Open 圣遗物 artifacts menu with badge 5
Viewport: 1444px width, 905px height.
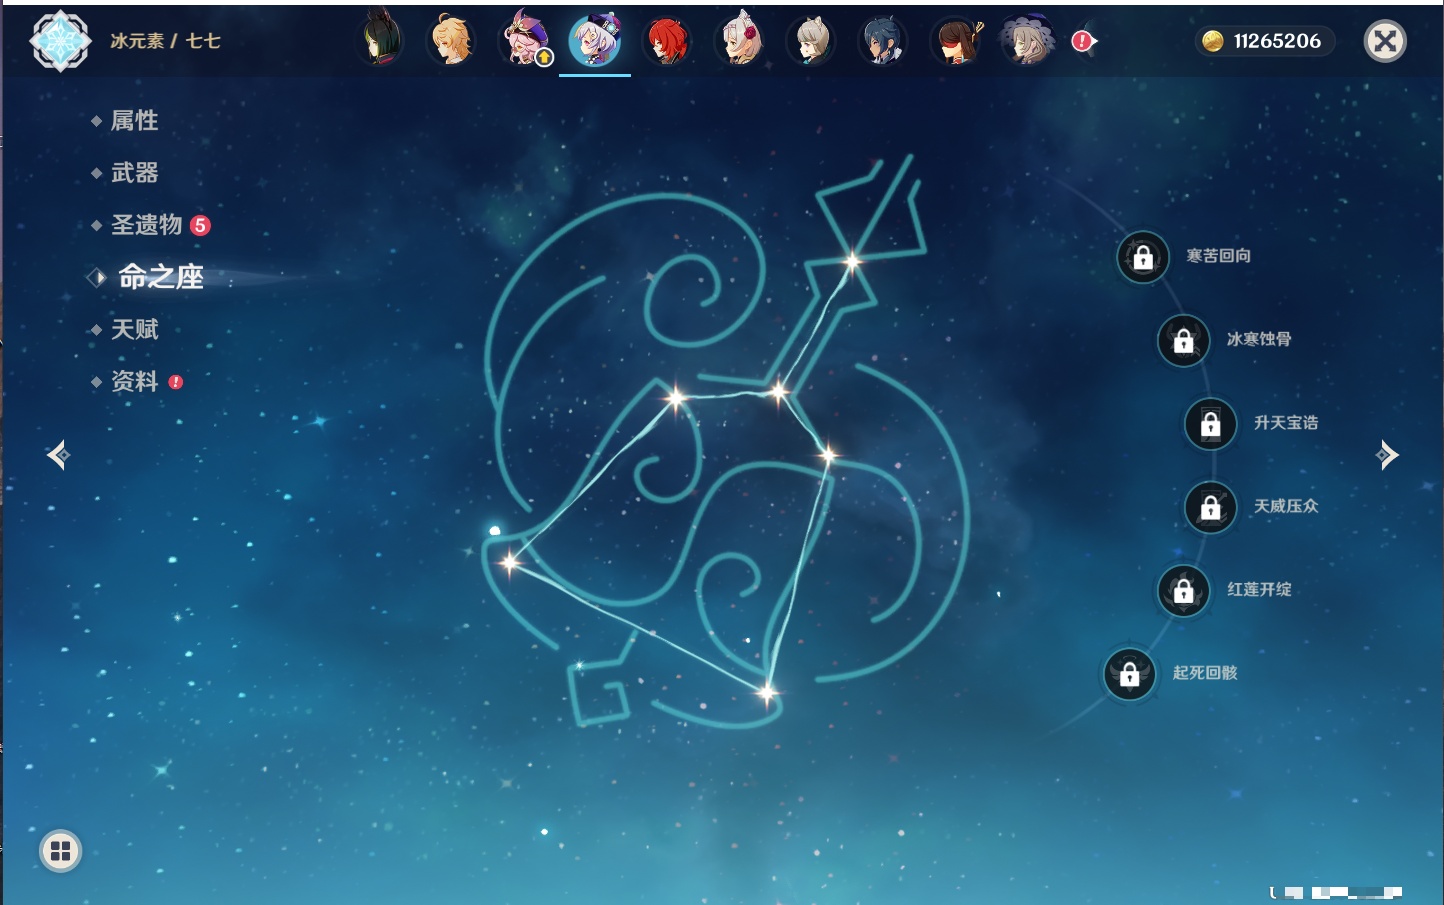click(x=147, y=225)
